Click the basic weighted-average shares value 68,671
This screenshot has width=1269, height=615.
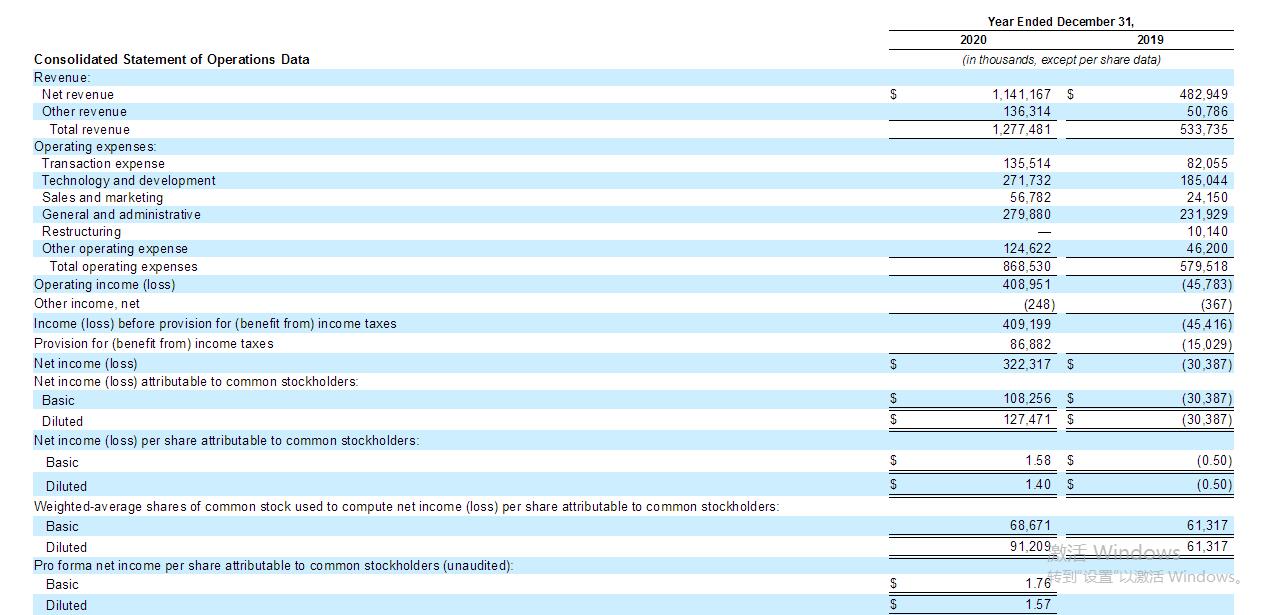pyautogui.click(x=1031, y=525)
